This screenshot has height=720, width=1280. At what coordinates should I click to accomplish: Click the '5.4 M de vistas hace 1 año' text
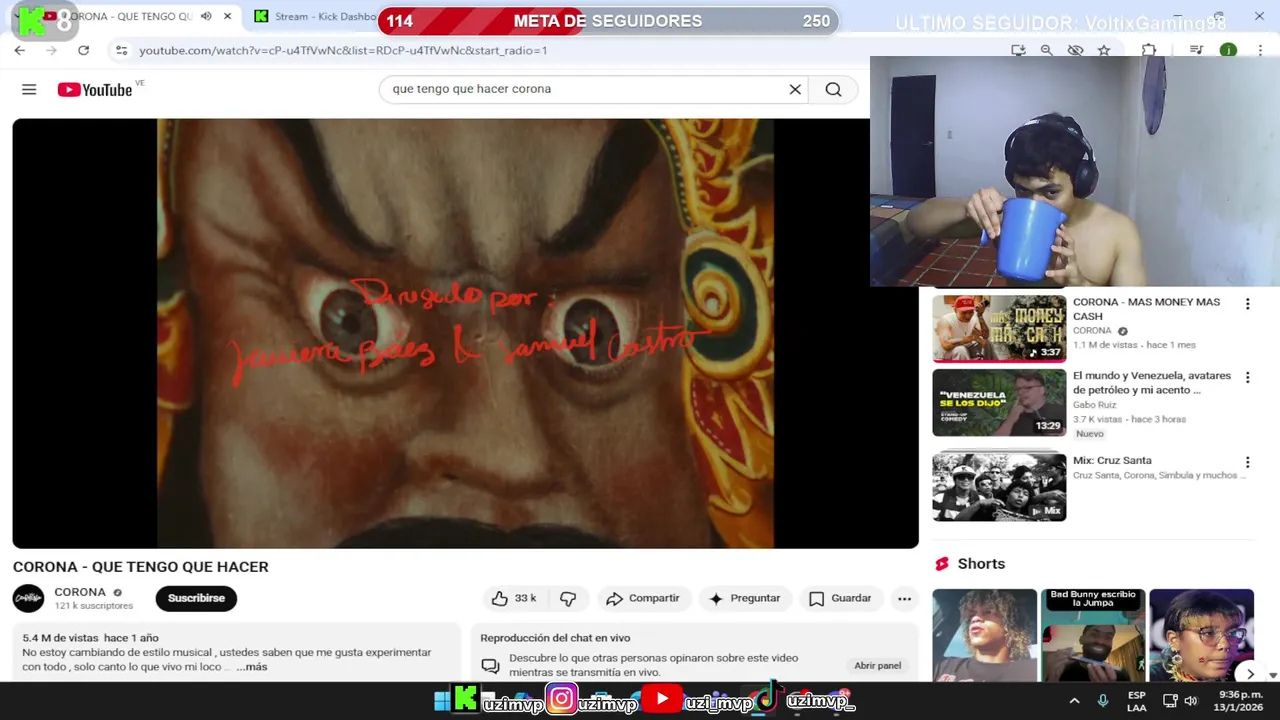91,638
